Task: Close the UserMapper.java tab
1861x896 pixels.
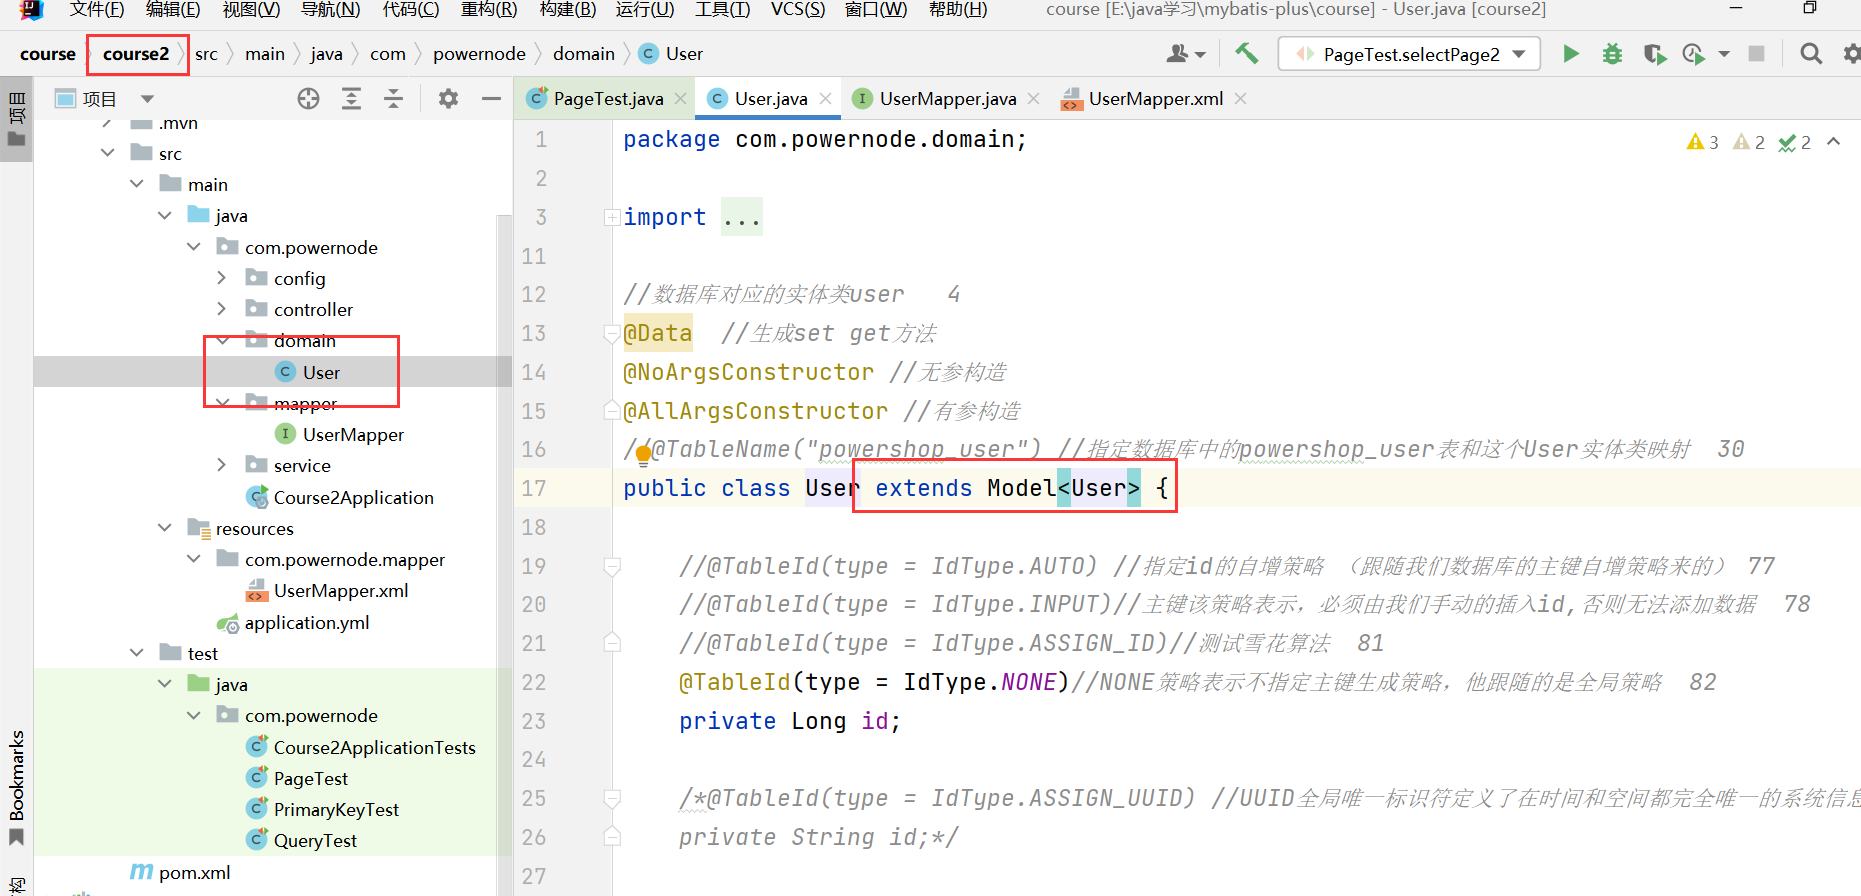Action: [1033, 98]
